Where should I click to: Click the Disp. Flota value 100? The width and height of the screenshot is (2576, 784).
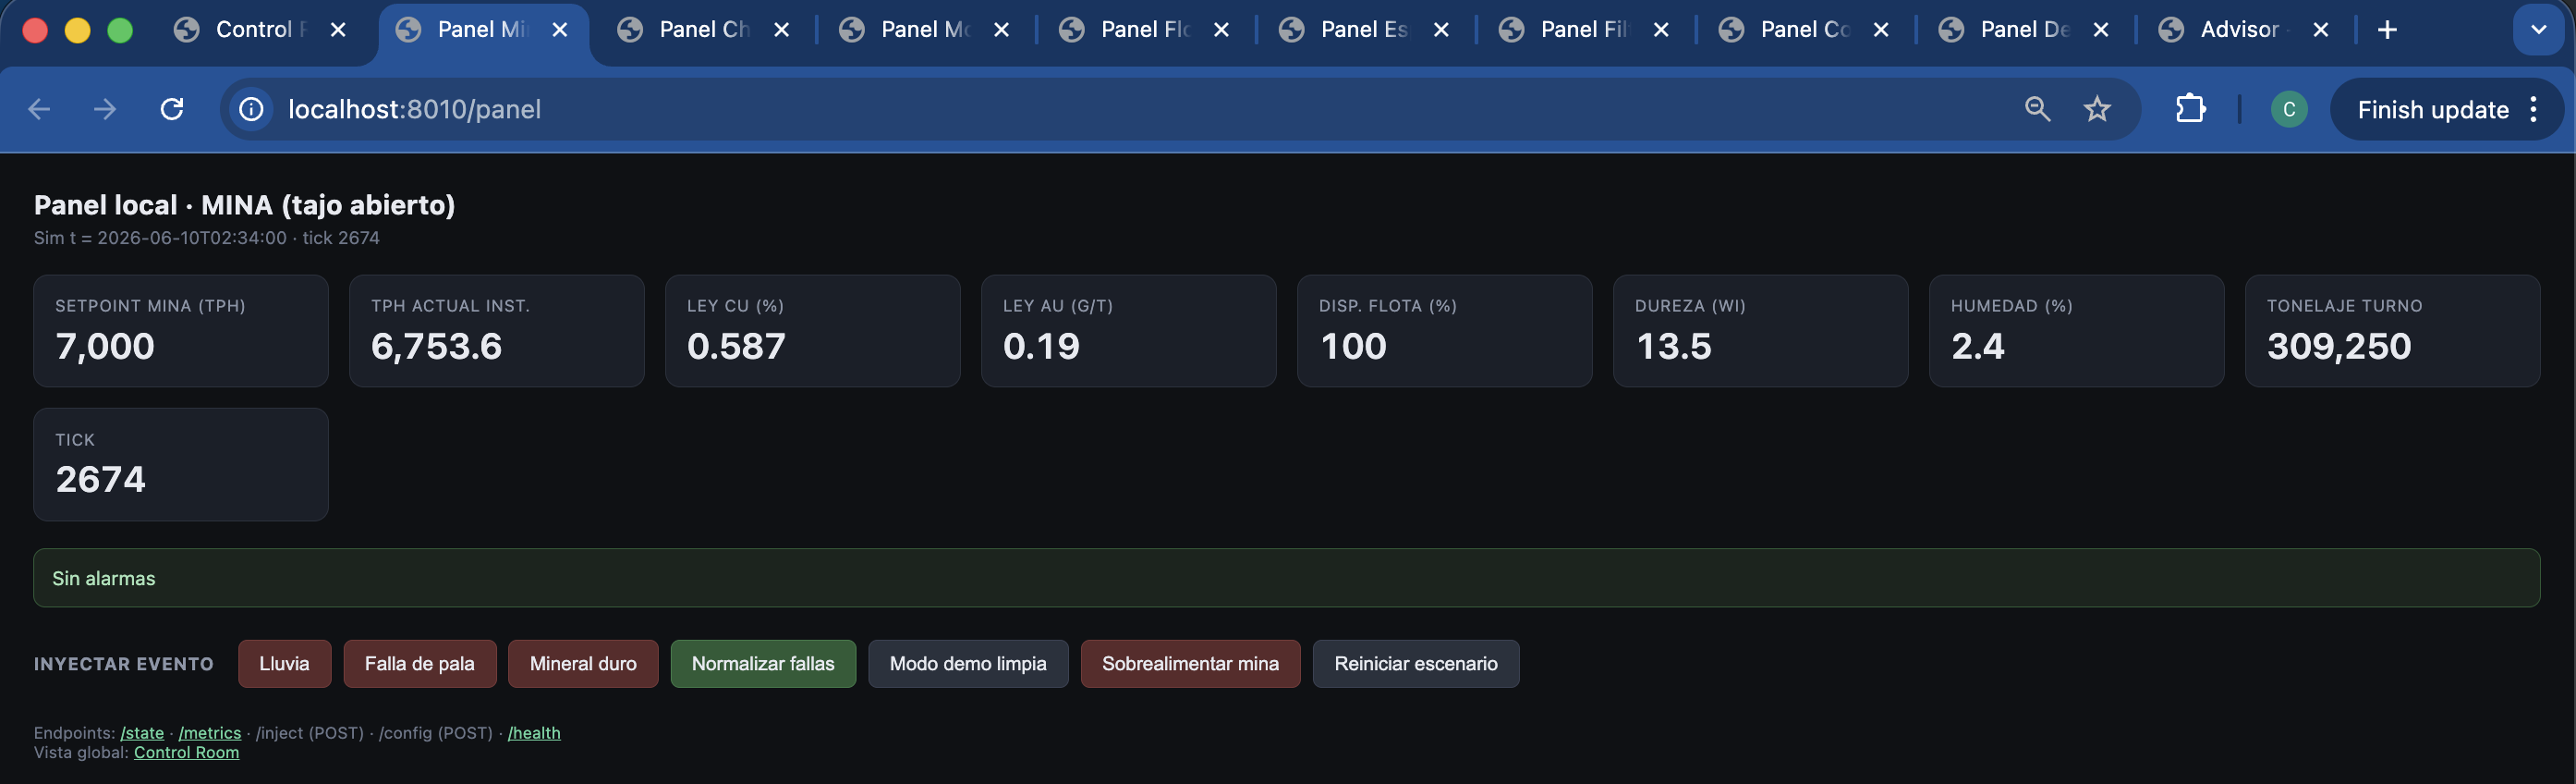pos(1353,346)
